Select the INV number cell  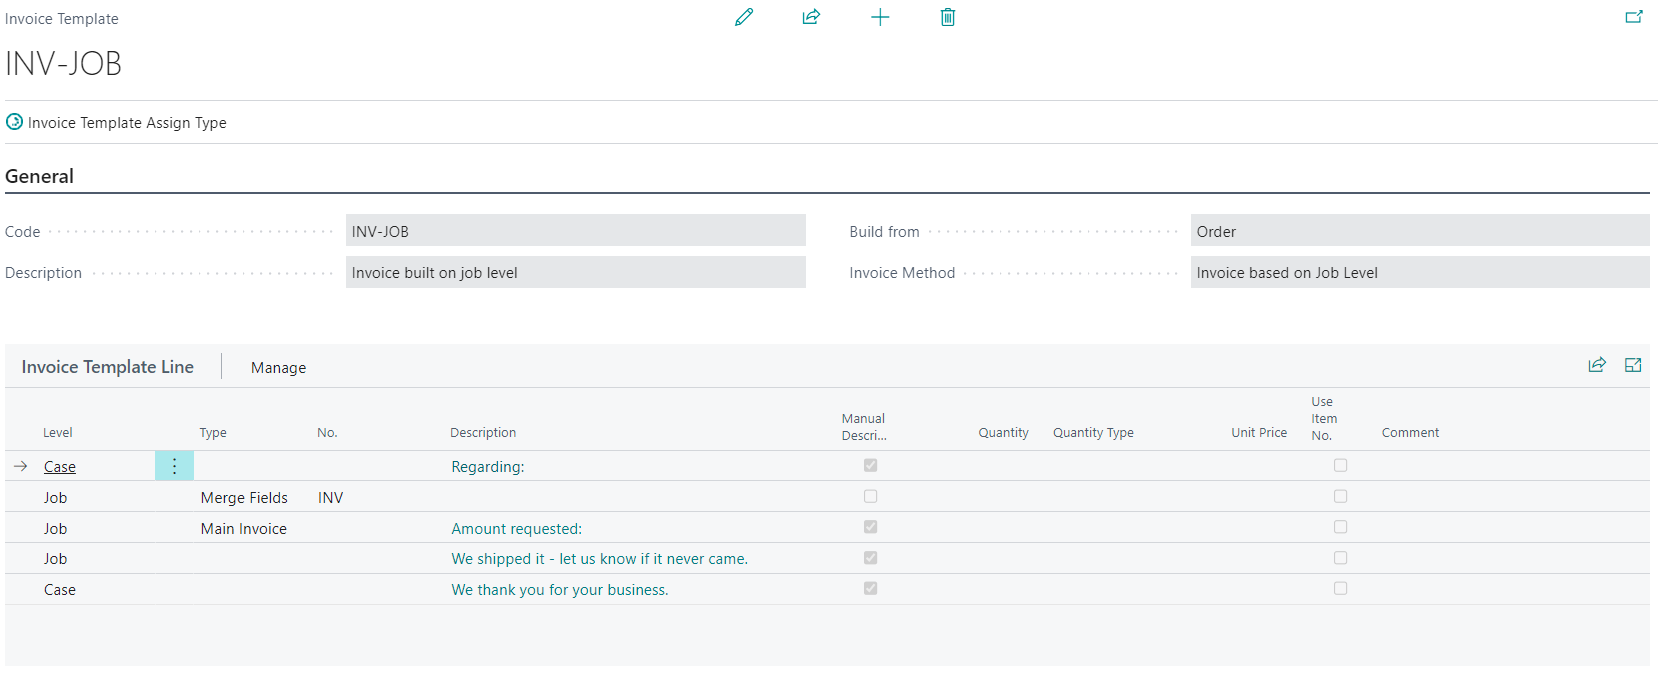[x=331, y=498]
